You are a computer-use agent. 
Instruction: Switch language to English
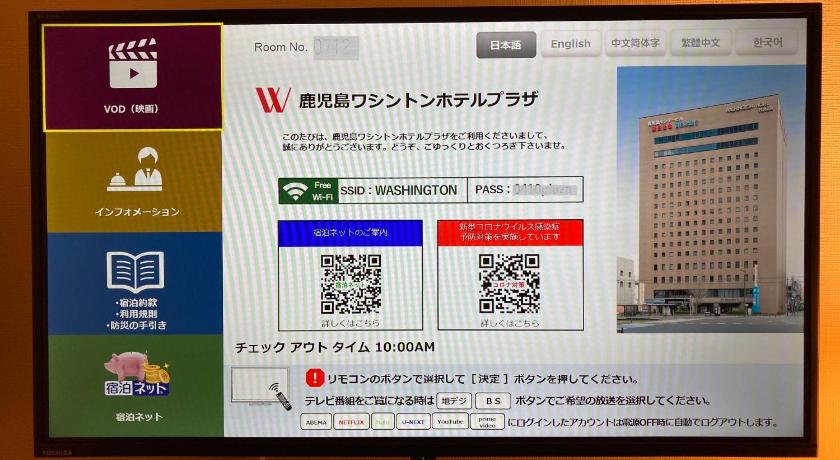pos(571,44)
